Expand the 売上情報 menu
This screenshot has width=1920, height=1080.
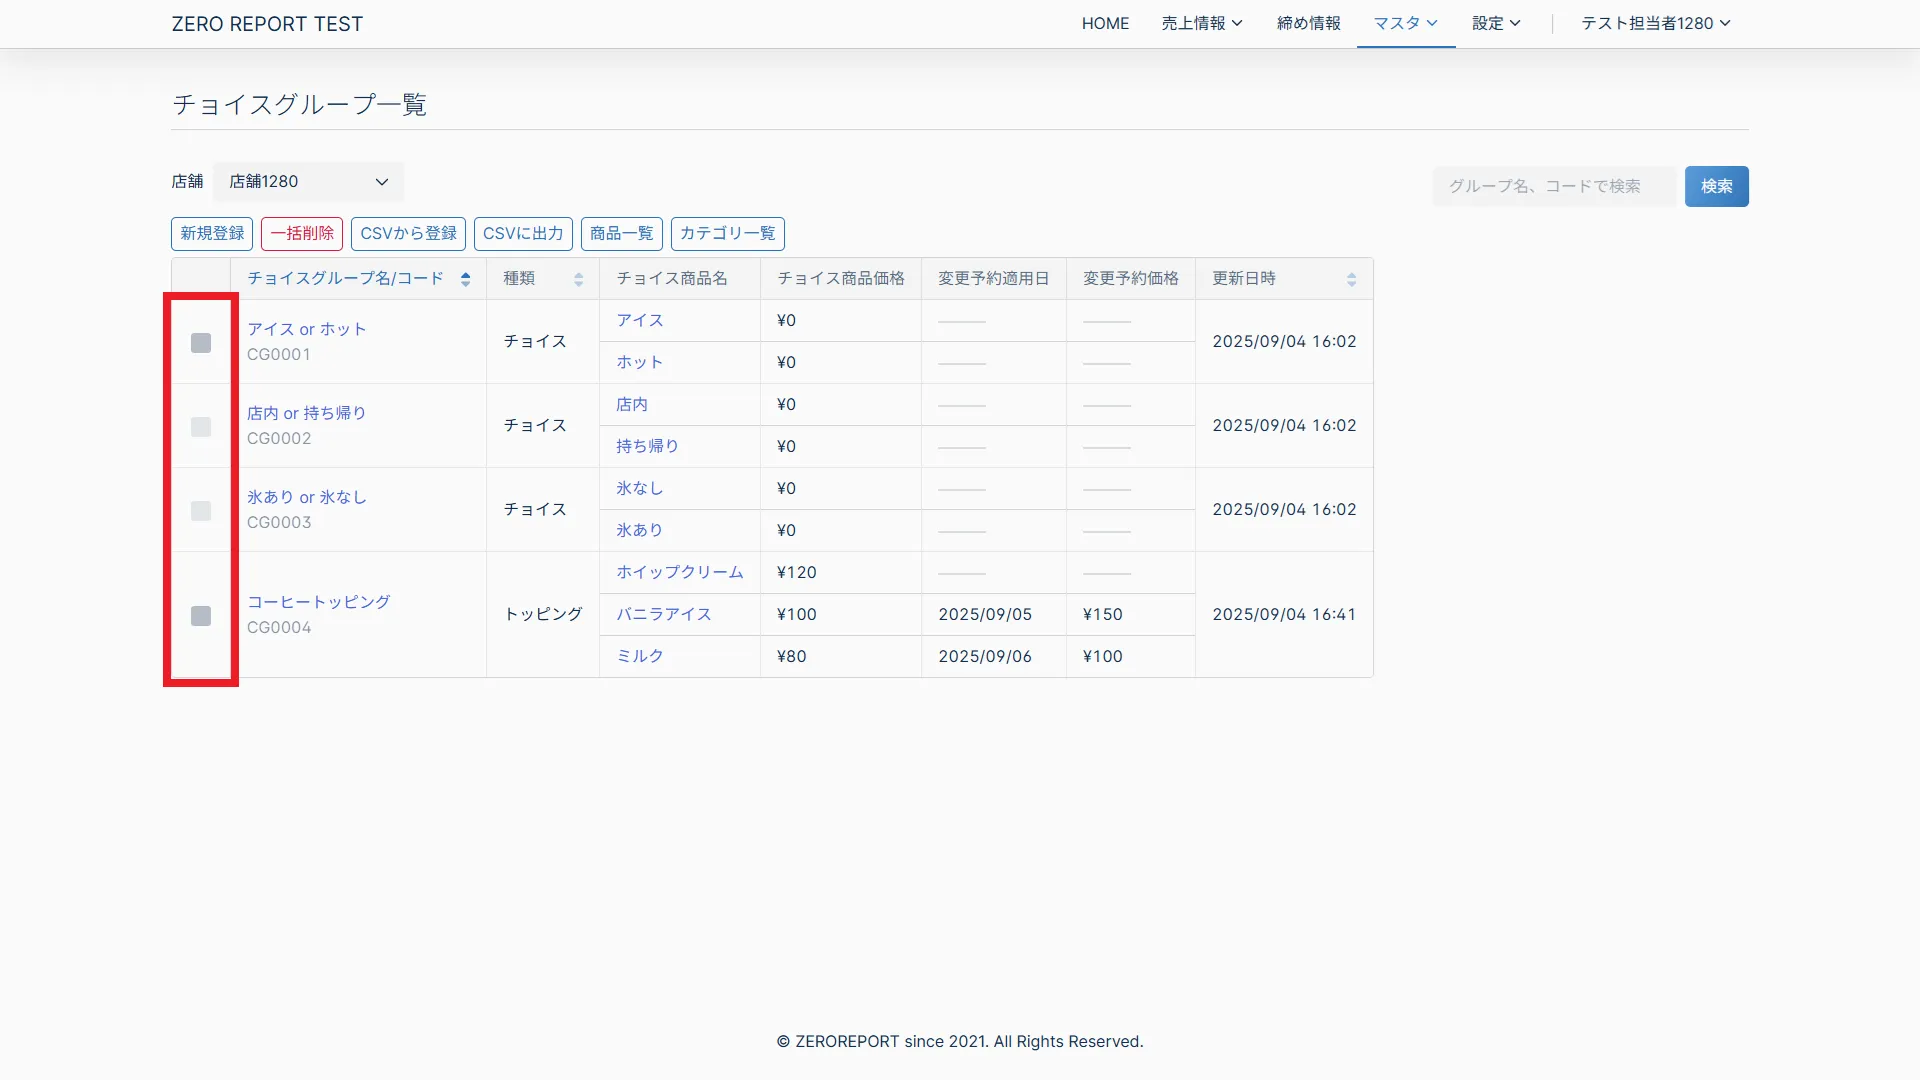tap(1201, 23)
